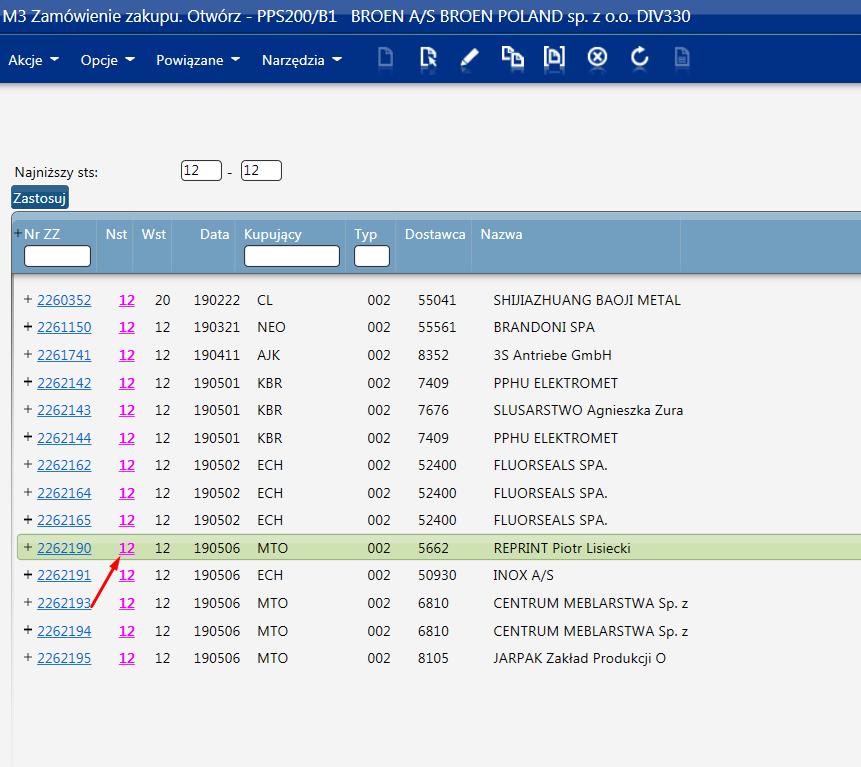Click Wst value 20 in row 2260352

pyautogui.click(x=163, y=300)
